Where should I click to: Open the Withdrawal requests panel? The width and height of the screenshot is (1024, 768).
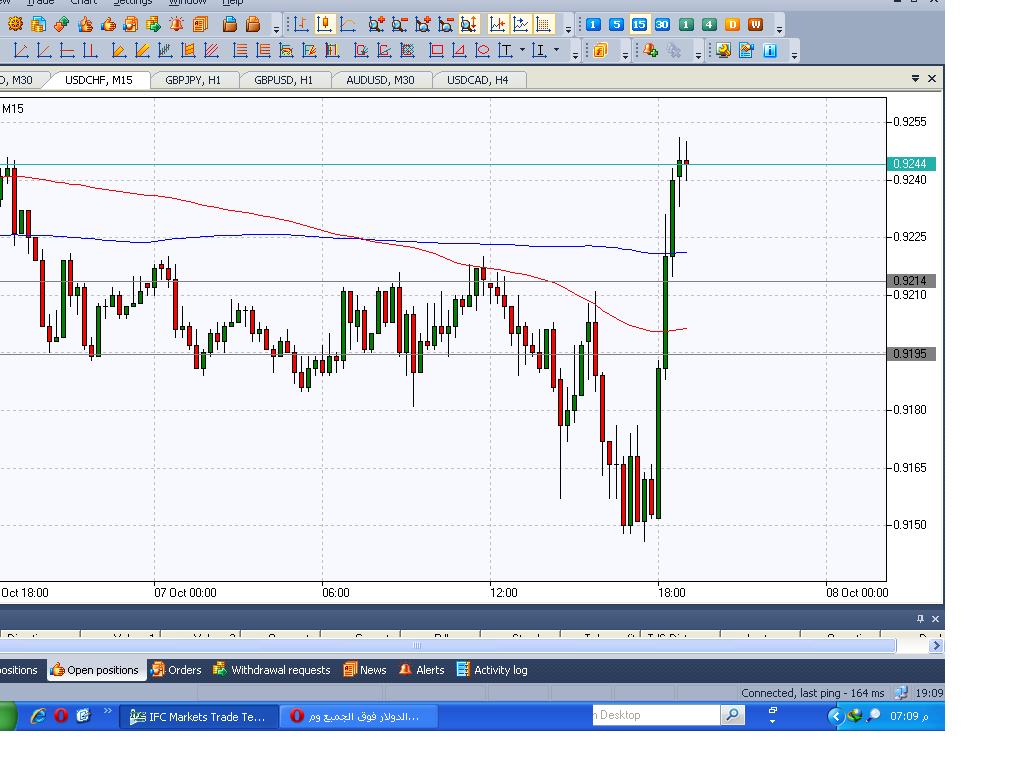[x=271, y=670]
